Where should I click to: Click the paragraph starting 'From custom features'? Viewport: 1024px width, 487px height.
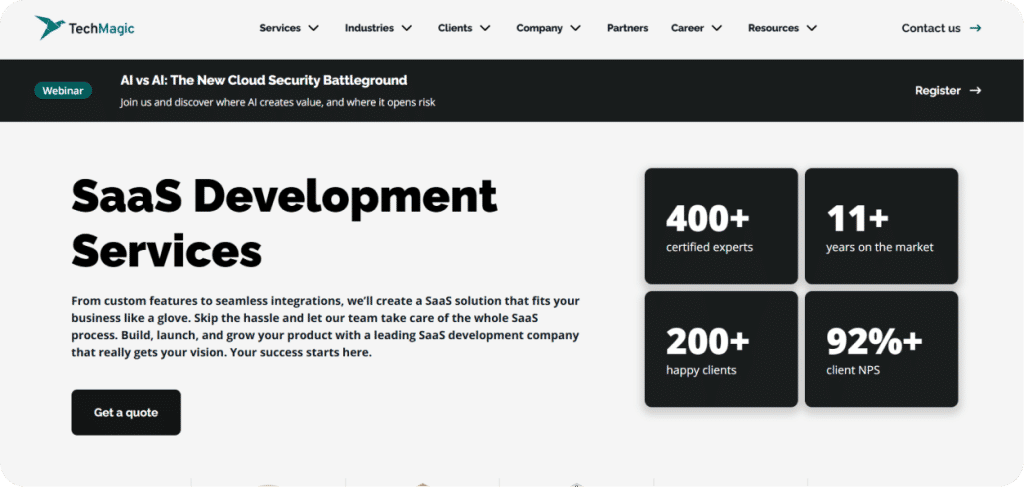pyautogui.click(x=325, y=327)
